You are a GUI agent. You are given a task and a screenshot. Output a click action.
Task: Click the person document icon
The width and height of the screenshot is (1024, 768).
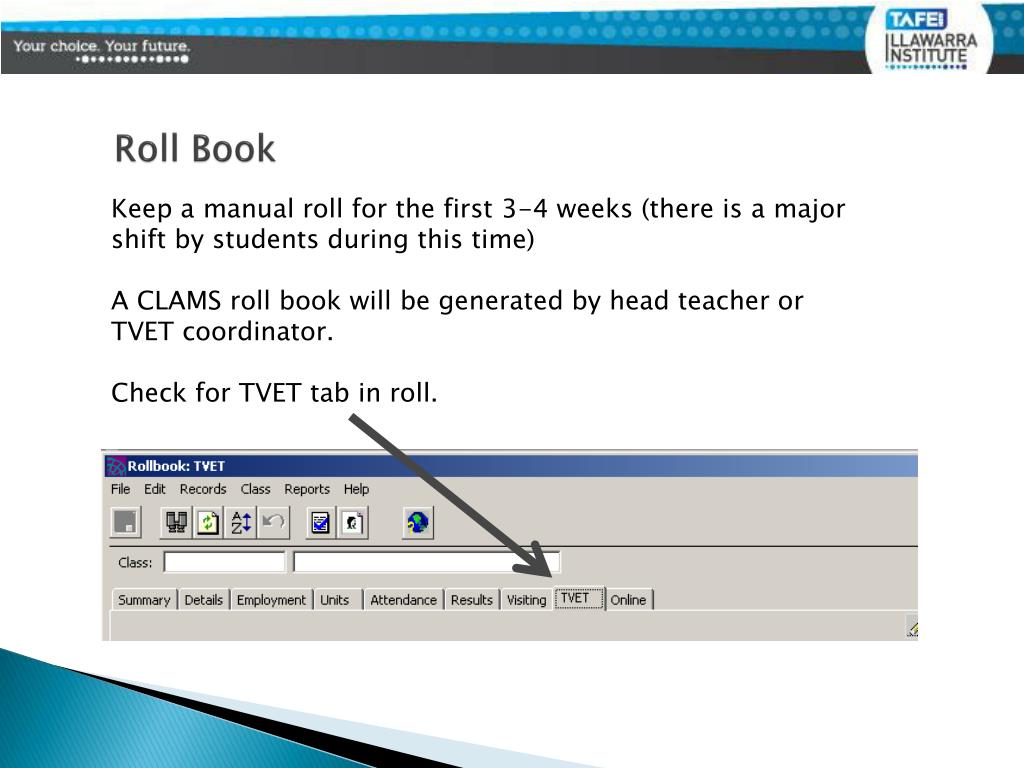tap(353, 522)
